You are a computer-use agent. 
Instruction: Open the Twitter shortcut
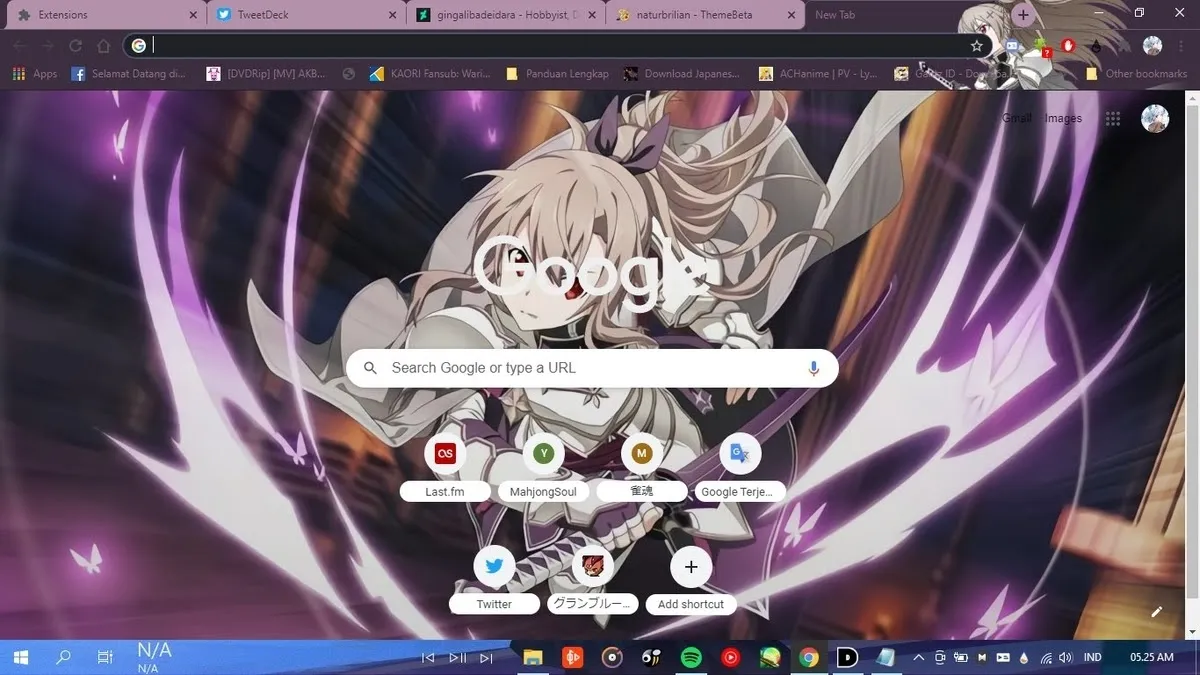494,580
